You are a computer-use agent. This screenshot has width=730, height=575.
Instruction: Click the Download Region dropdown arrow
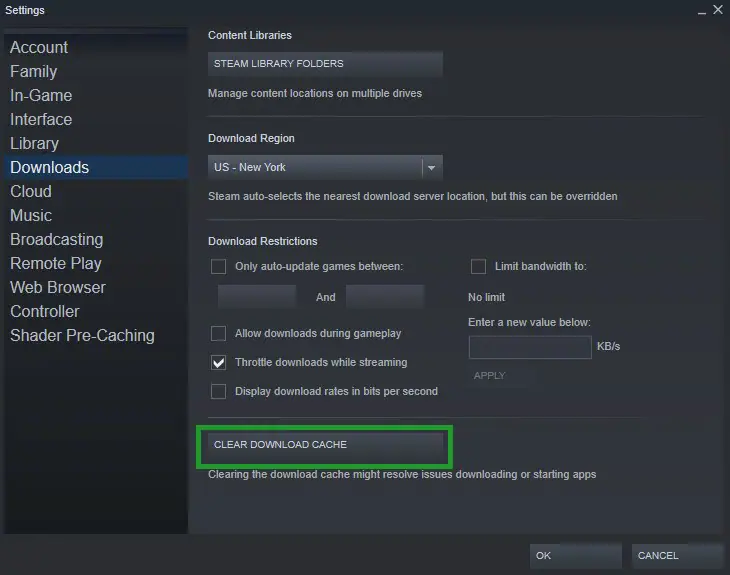tap(432, 168)
